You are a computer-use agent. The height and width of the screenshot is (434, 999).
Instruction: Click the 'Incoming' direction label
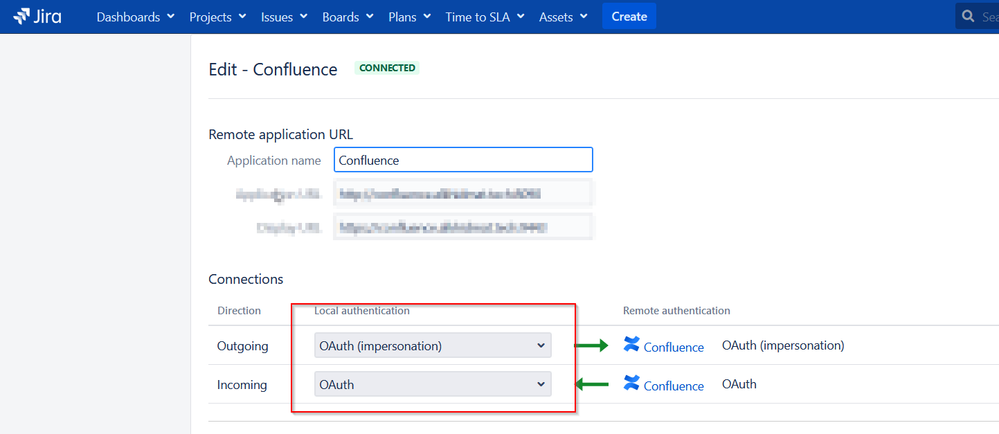pos(242,385)
